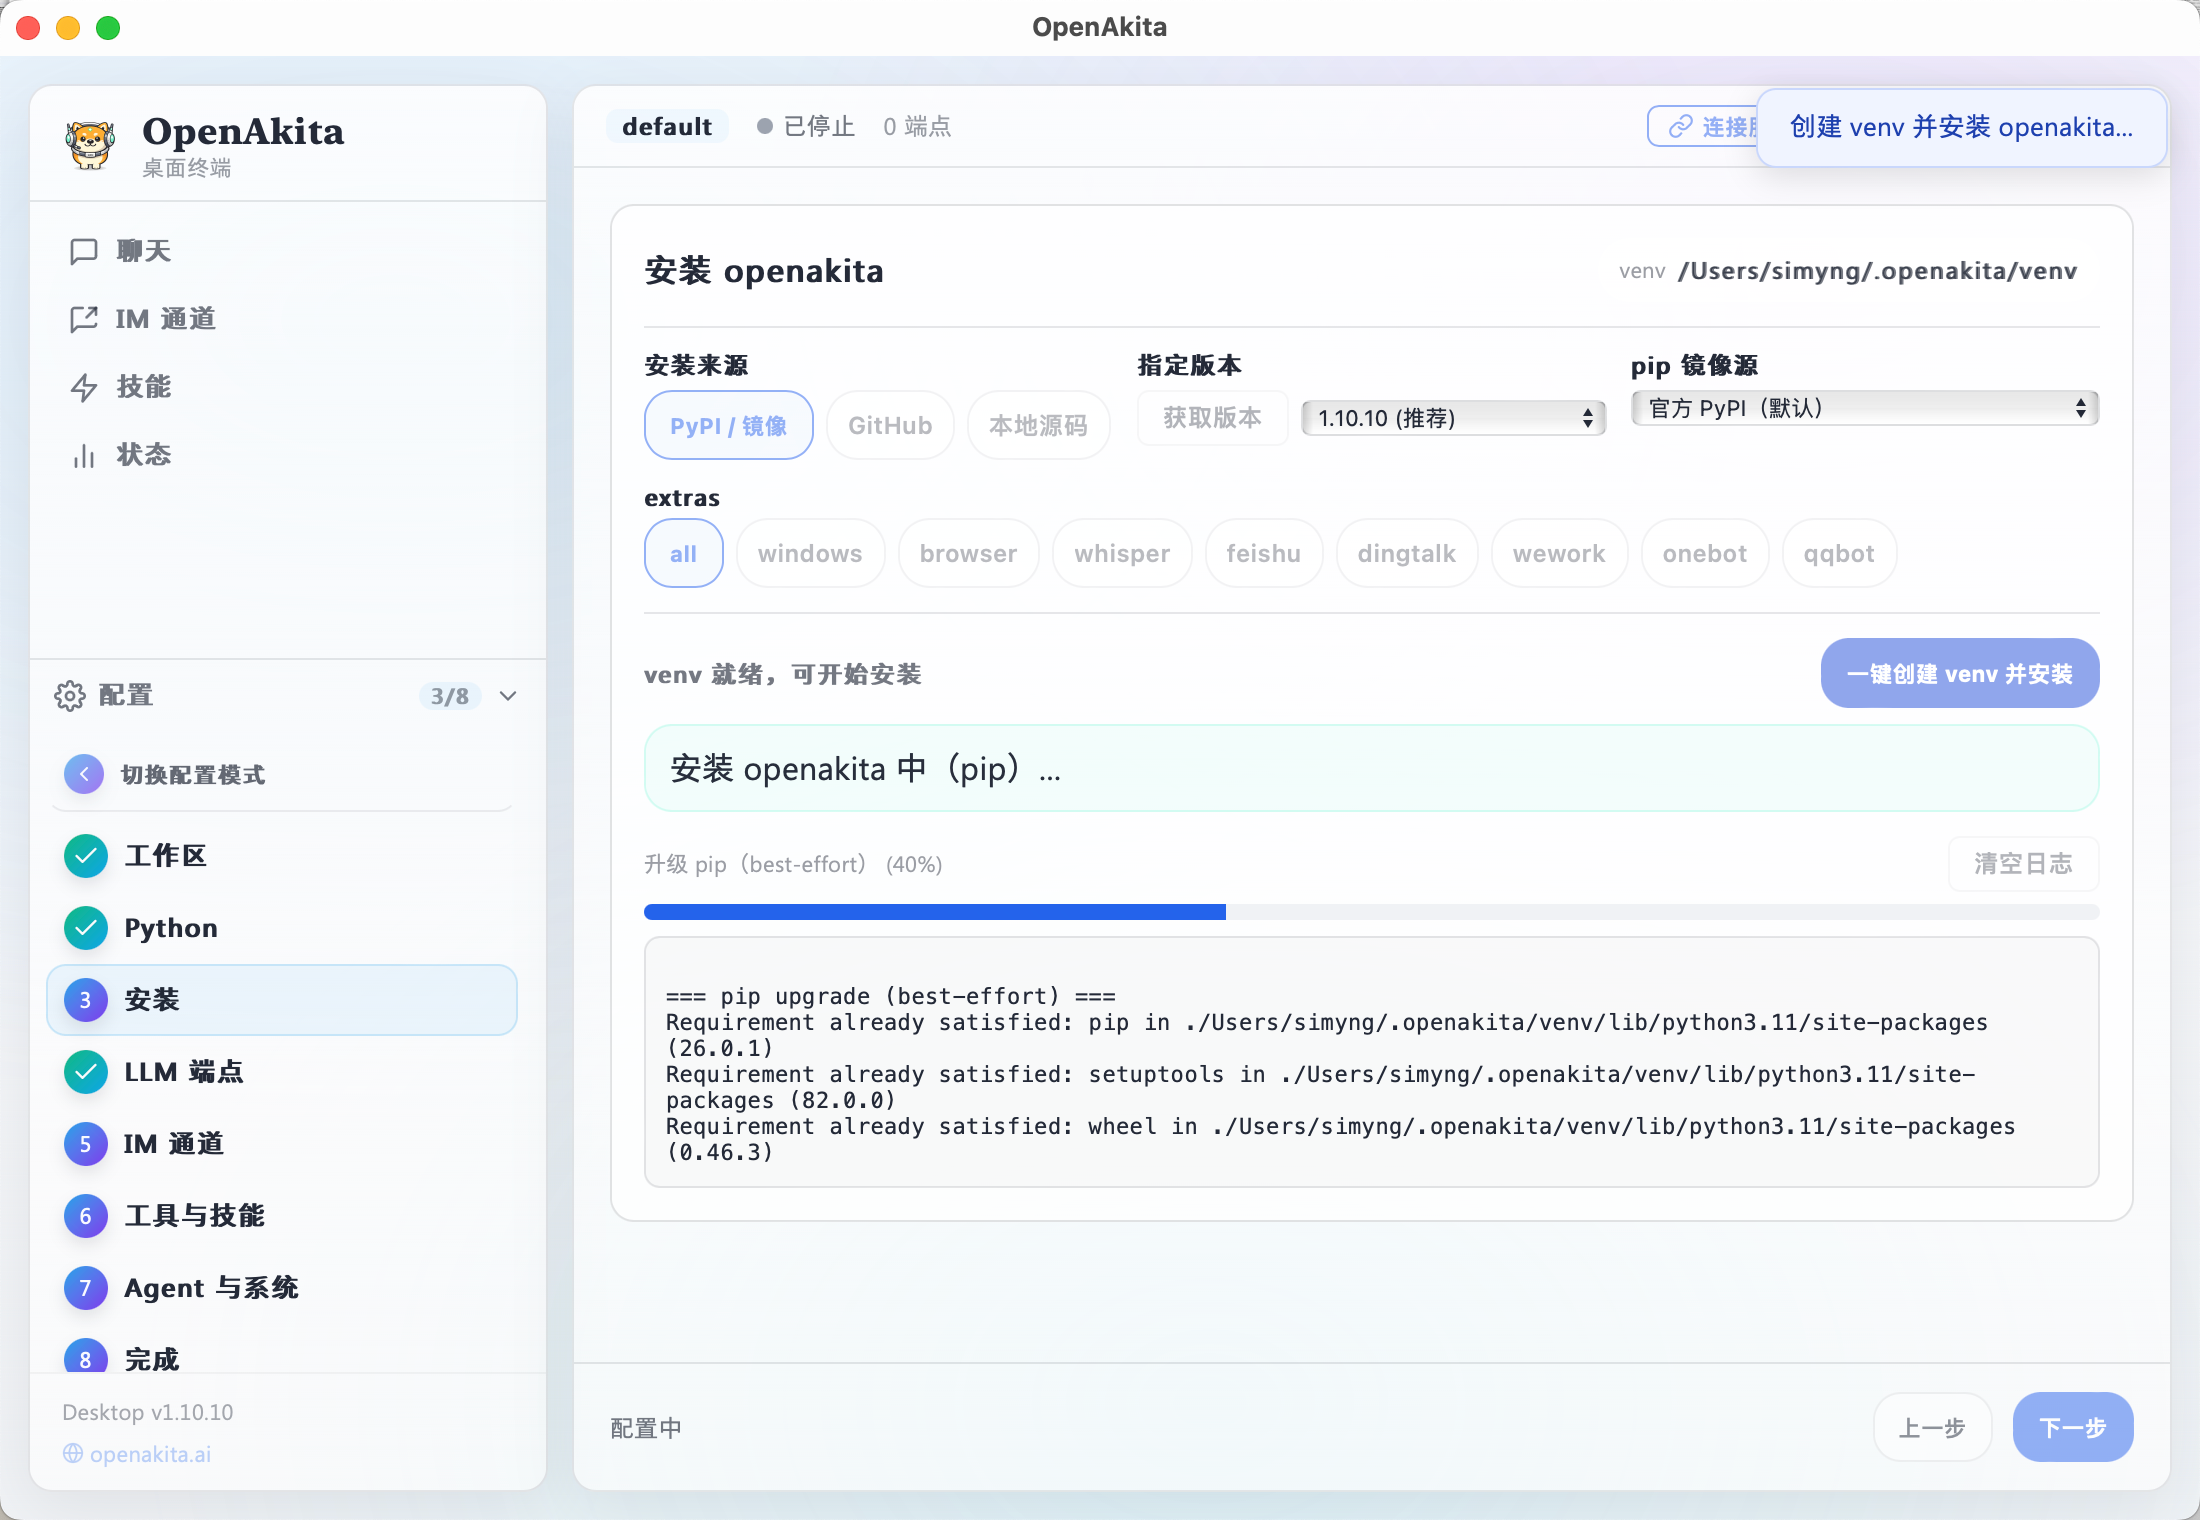2200x1520 pixels.
Task: Click the pip upgrade progress bar
Action: [x=1370, y=912]
